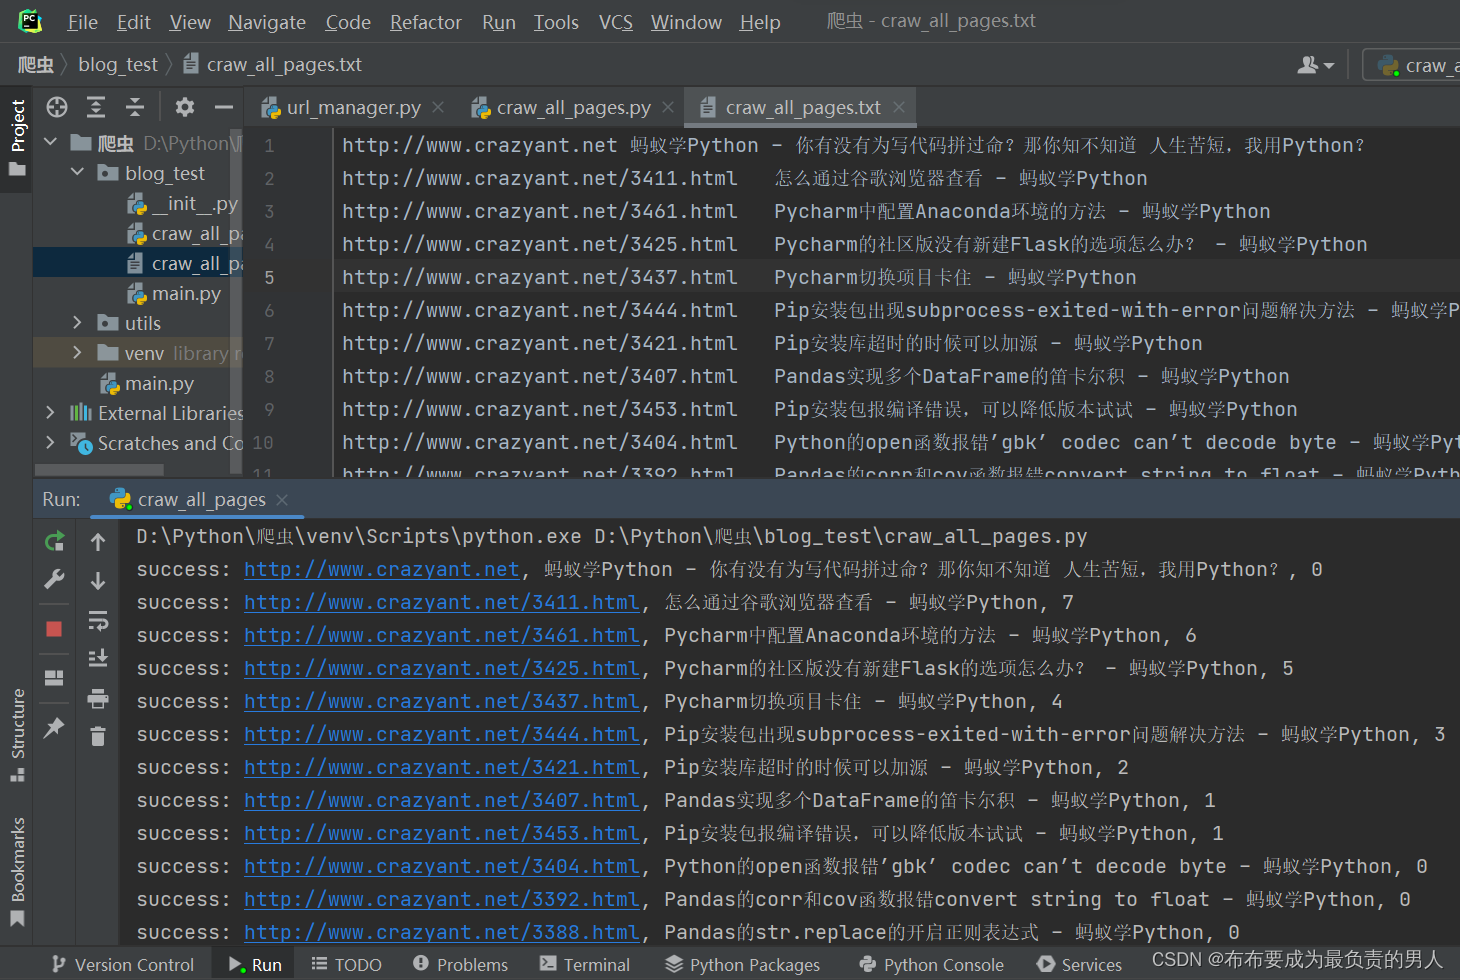Open the crazyant.net homepage link in console
Viewport: 1460px width, 980px height.
(x=382, y=569)
